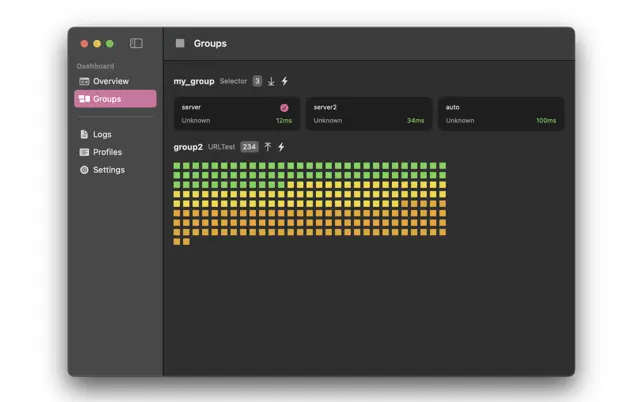Click the Settings gear icon
The image size is (643, 402).
(85, 170)
